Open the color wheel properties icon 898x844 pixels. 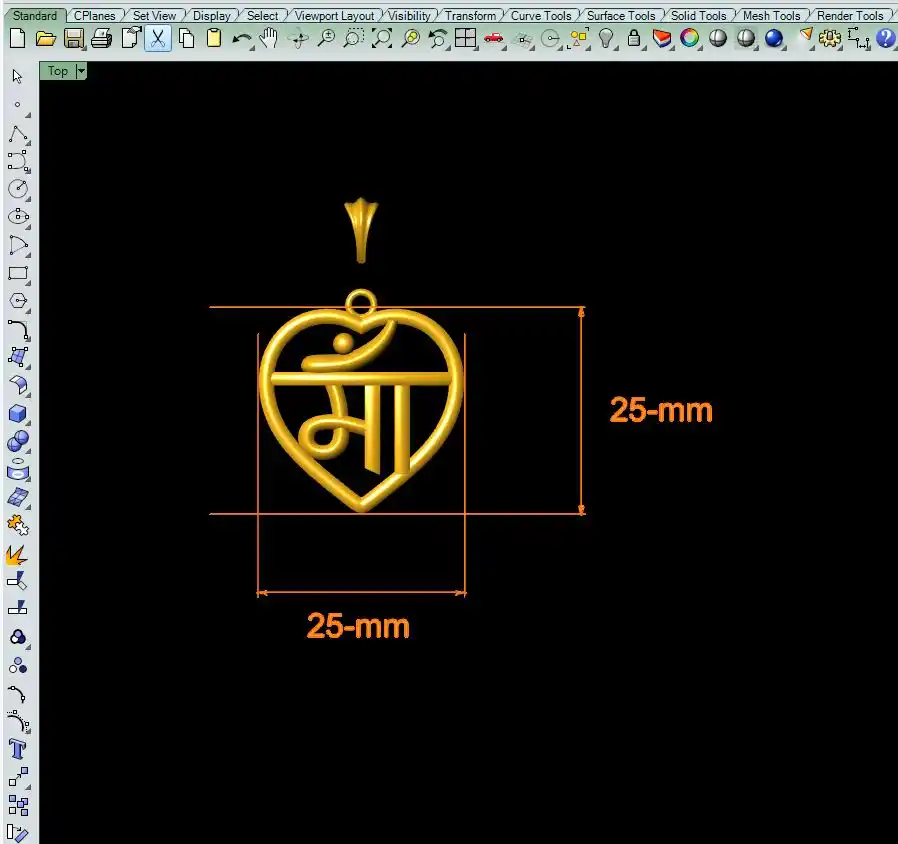point(690,39)
